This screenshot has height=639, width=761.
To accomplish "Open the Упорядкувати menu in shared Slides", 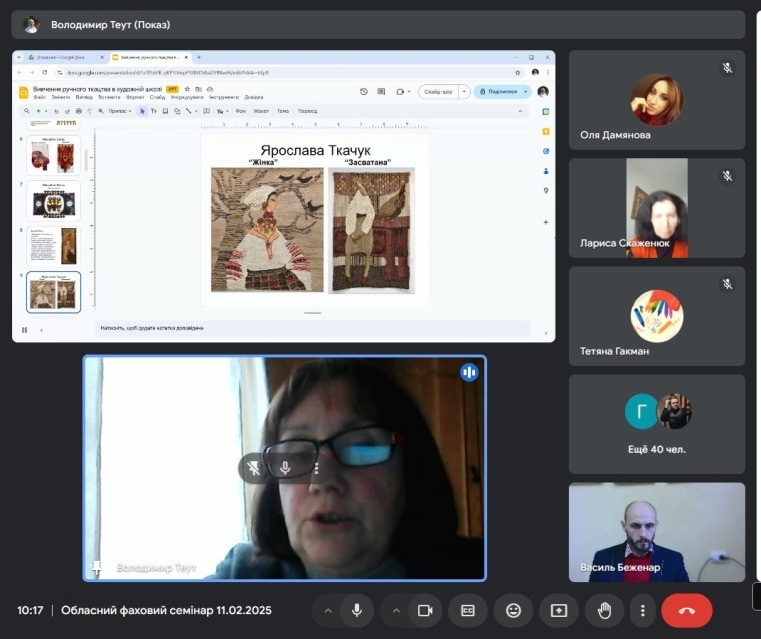I will [x=187, y=97].
